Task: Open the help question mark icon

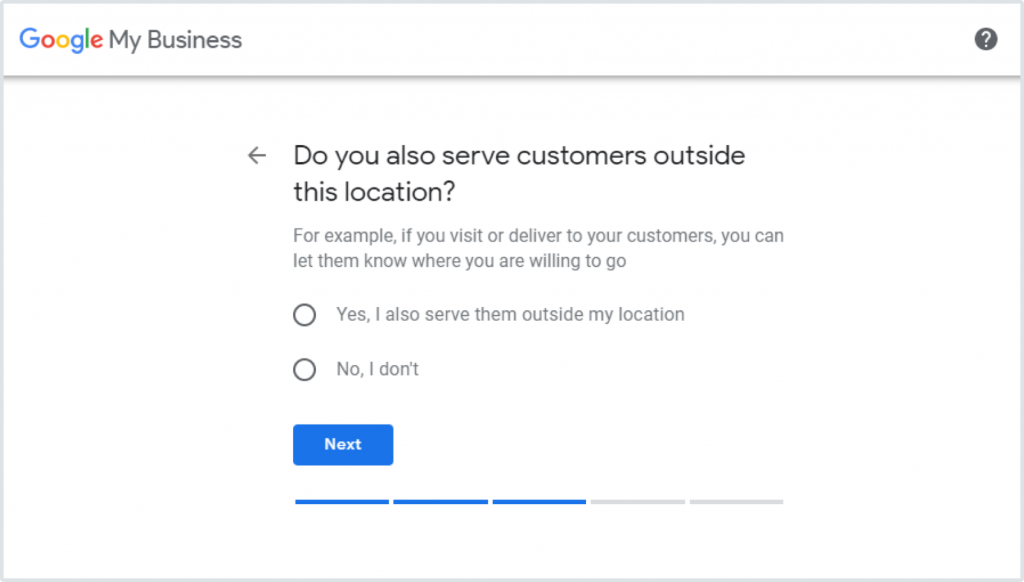Action: (986, 39)
